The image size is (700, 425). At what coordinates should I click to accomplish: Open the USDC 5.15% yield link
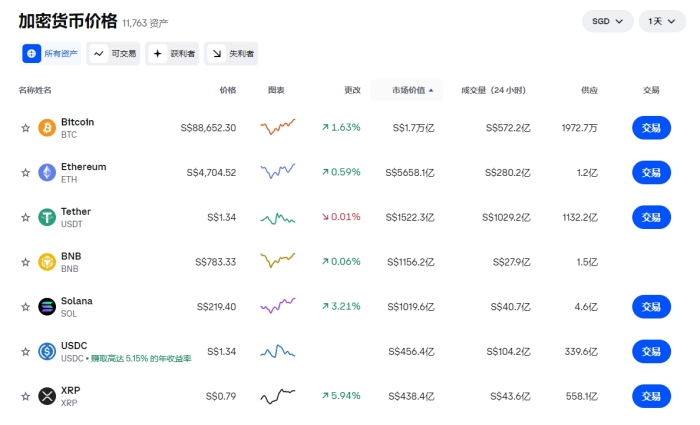(140, 358)
